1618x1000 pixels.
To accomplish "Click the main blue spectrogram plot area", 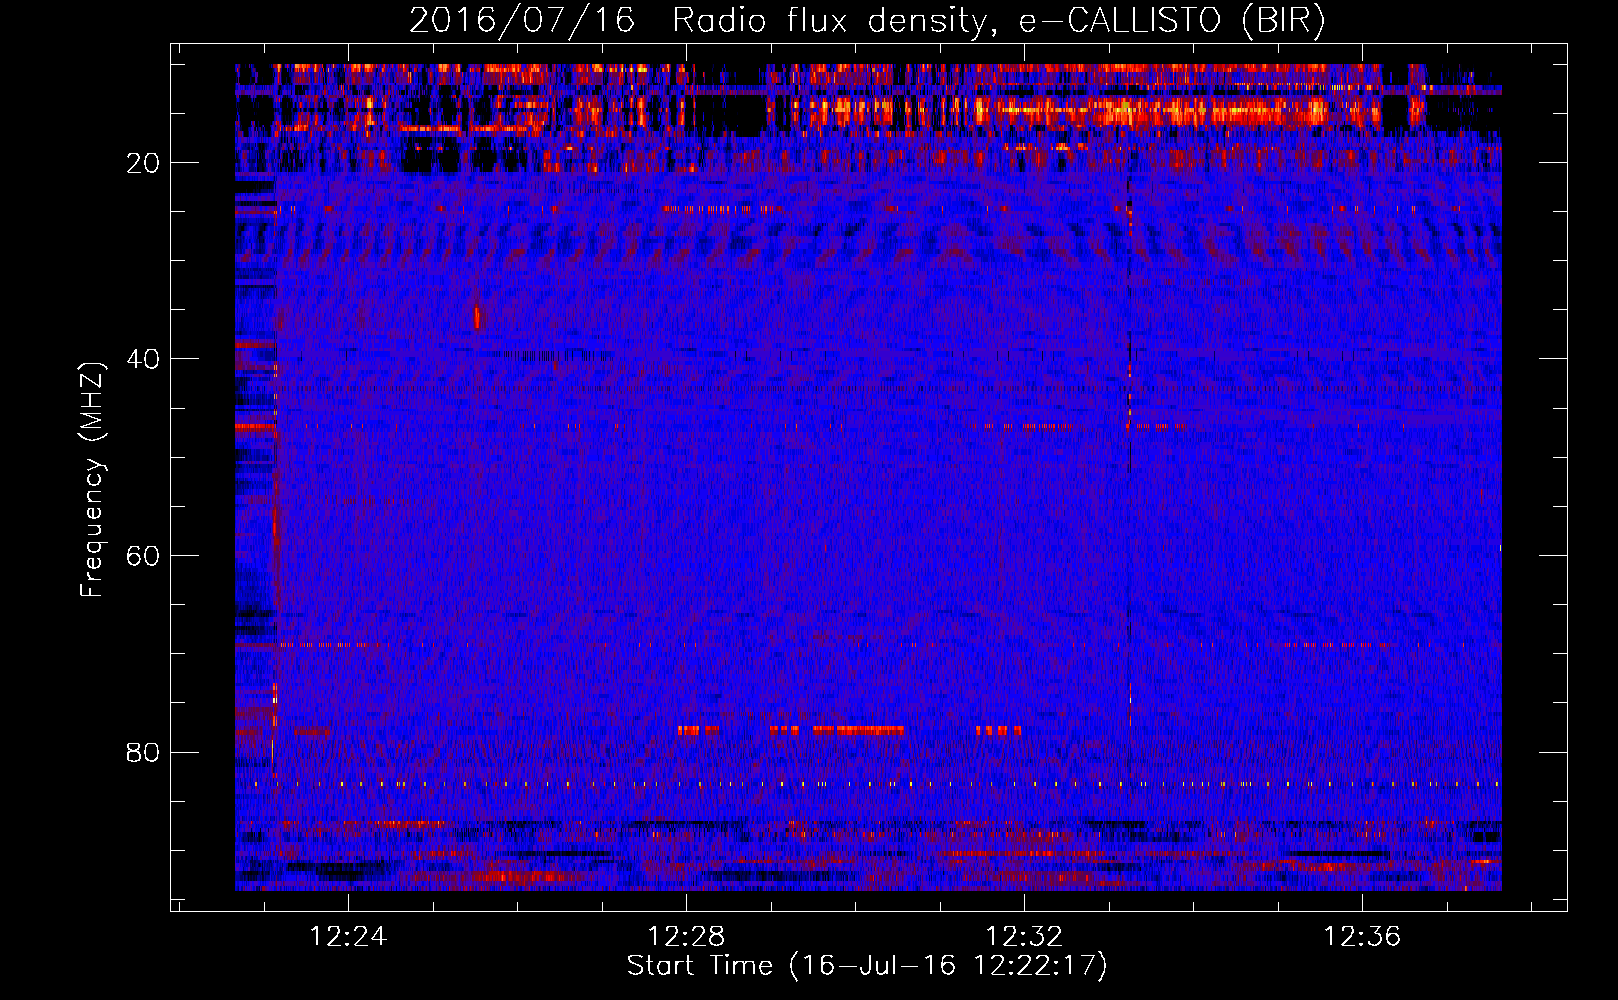I will 868,477.
